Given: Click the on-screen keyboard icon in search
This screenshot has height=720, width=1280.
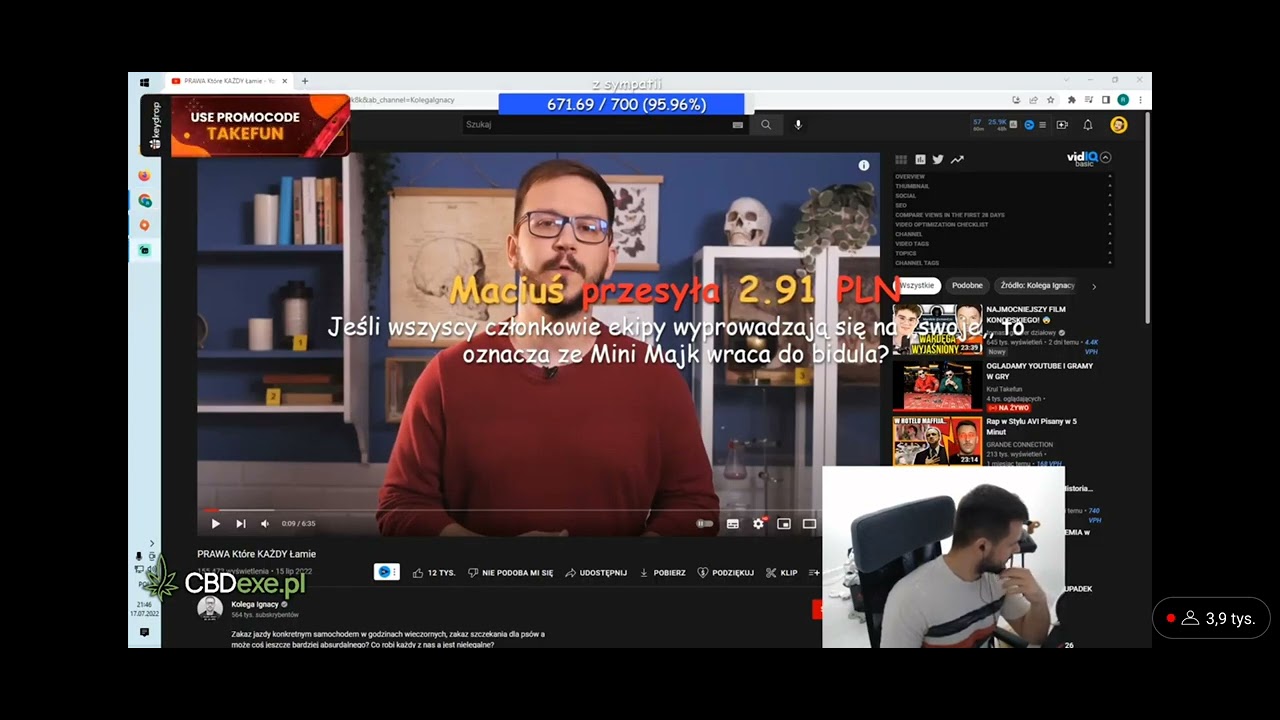Looking at the screenshot, I should click(x=738, y=125).
